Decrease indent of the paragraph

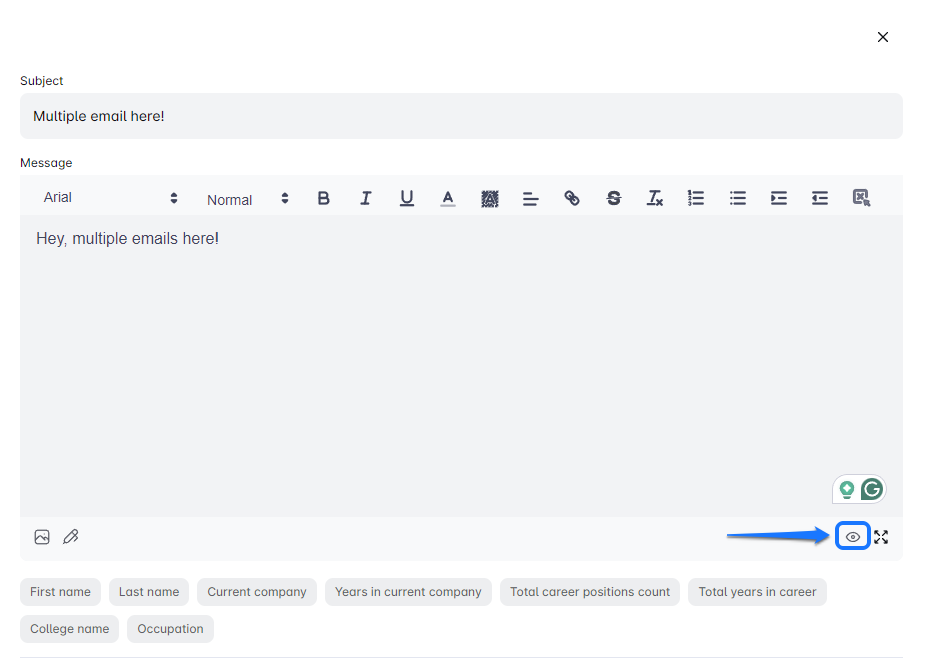[820, 198]
